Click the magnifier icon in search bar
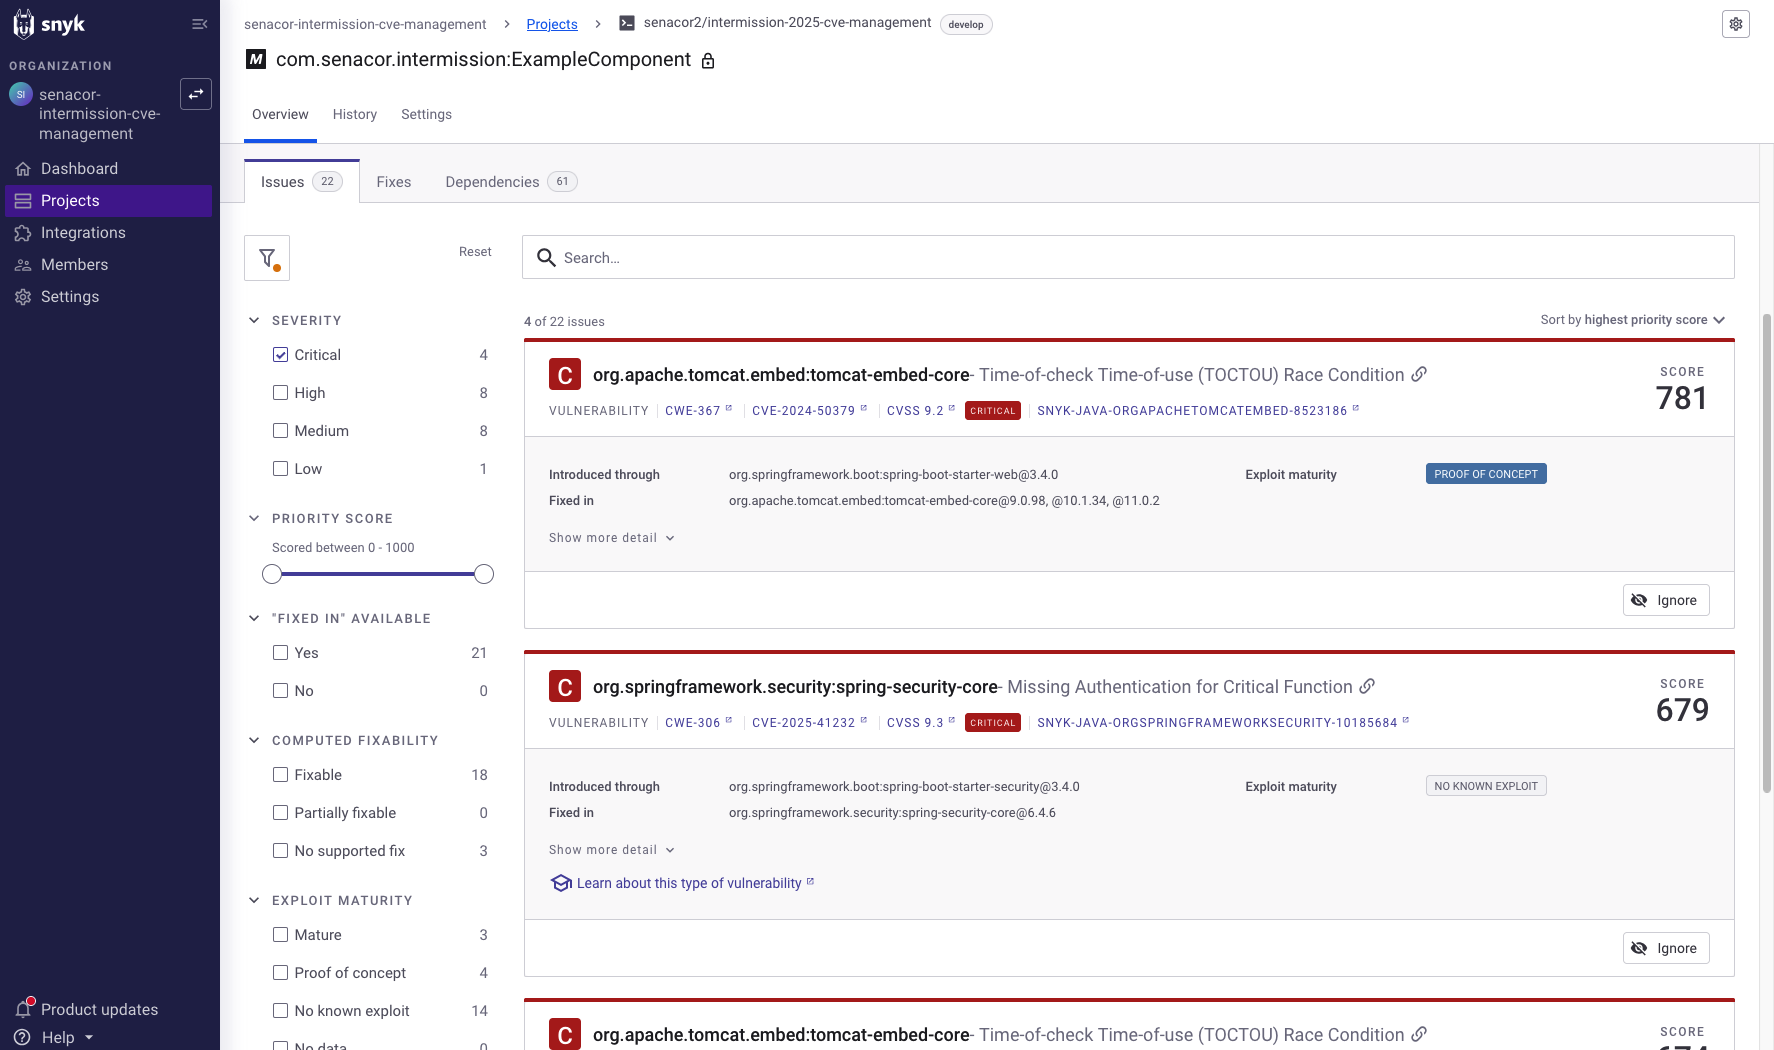 point(546,258)
